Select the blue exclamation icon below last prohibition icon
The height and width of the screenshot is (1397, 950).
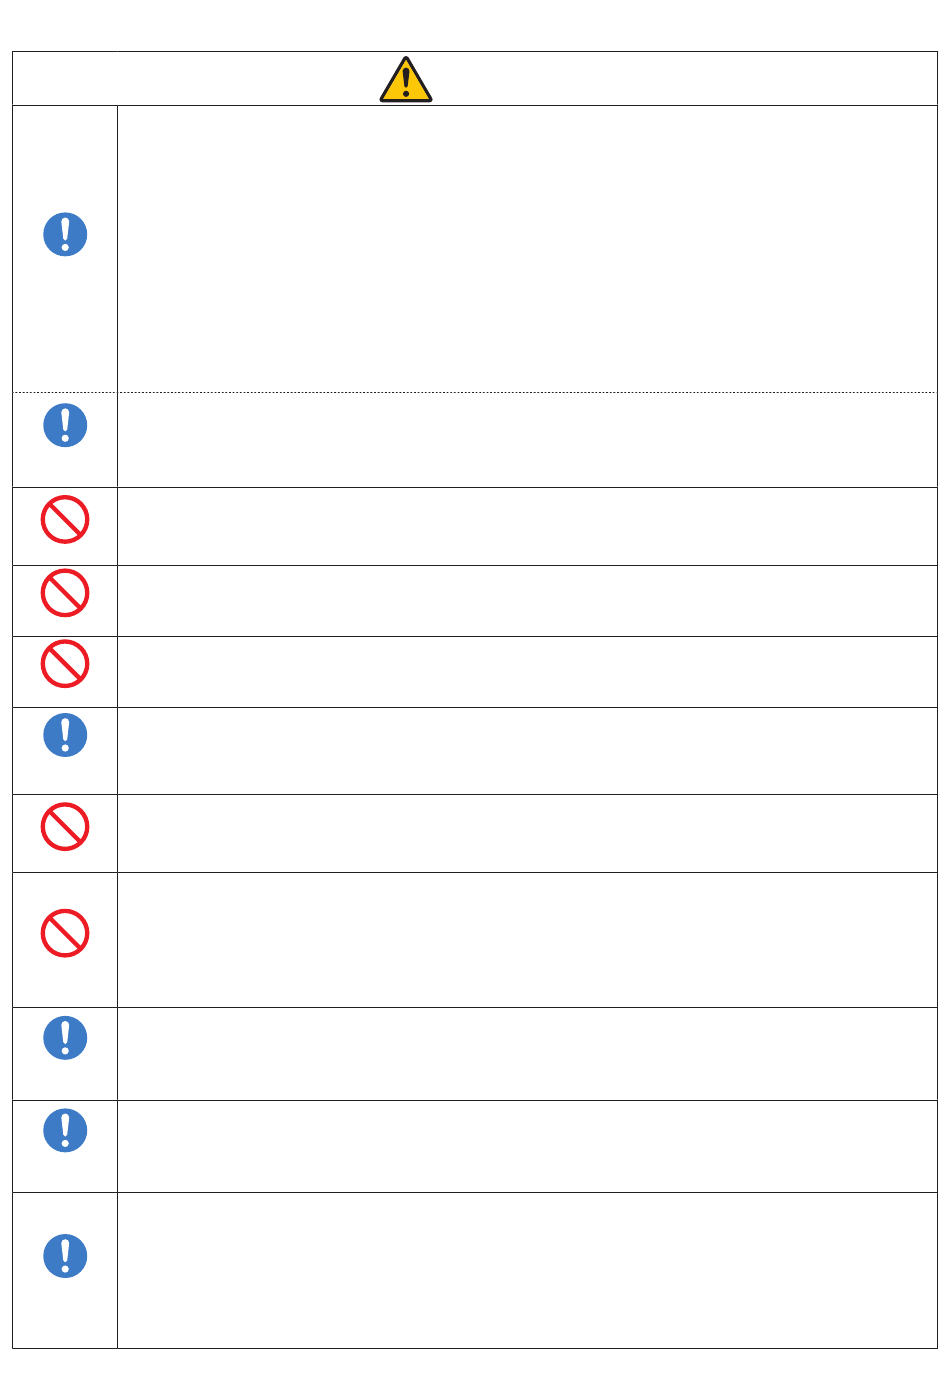tap(65, 1038)
